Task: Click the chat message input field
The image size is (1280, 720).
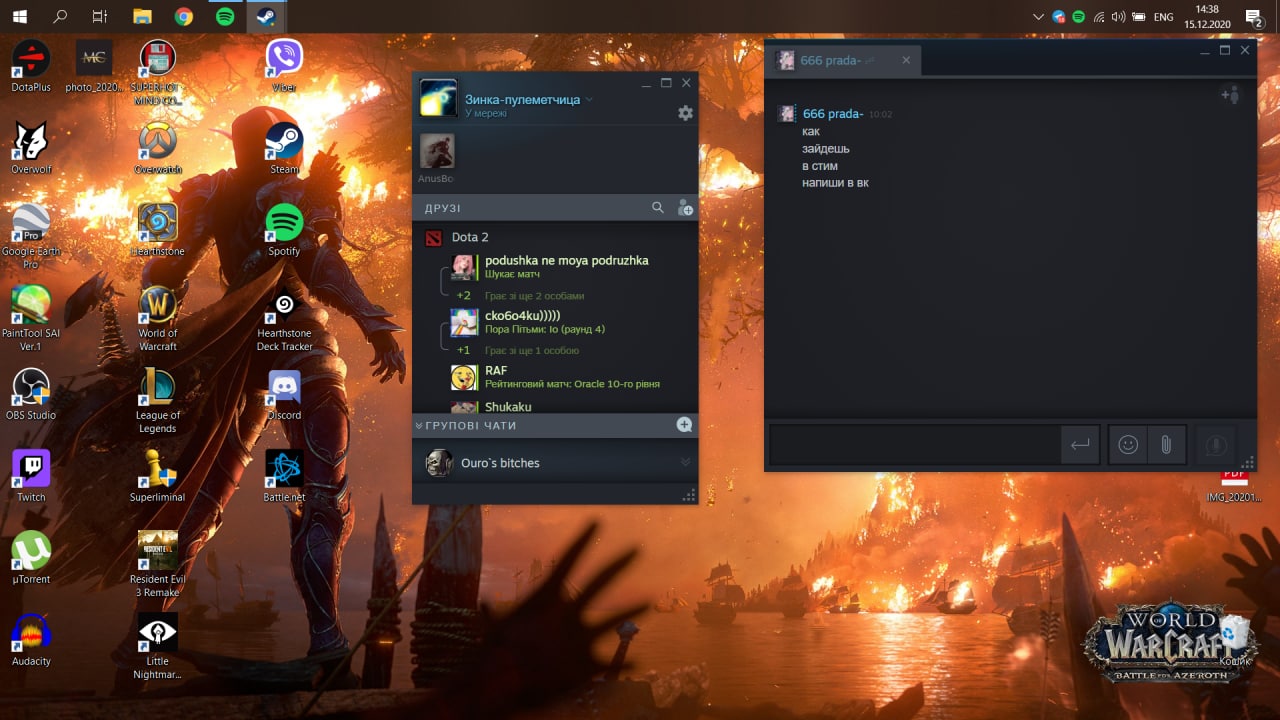Action: (914, 445)
